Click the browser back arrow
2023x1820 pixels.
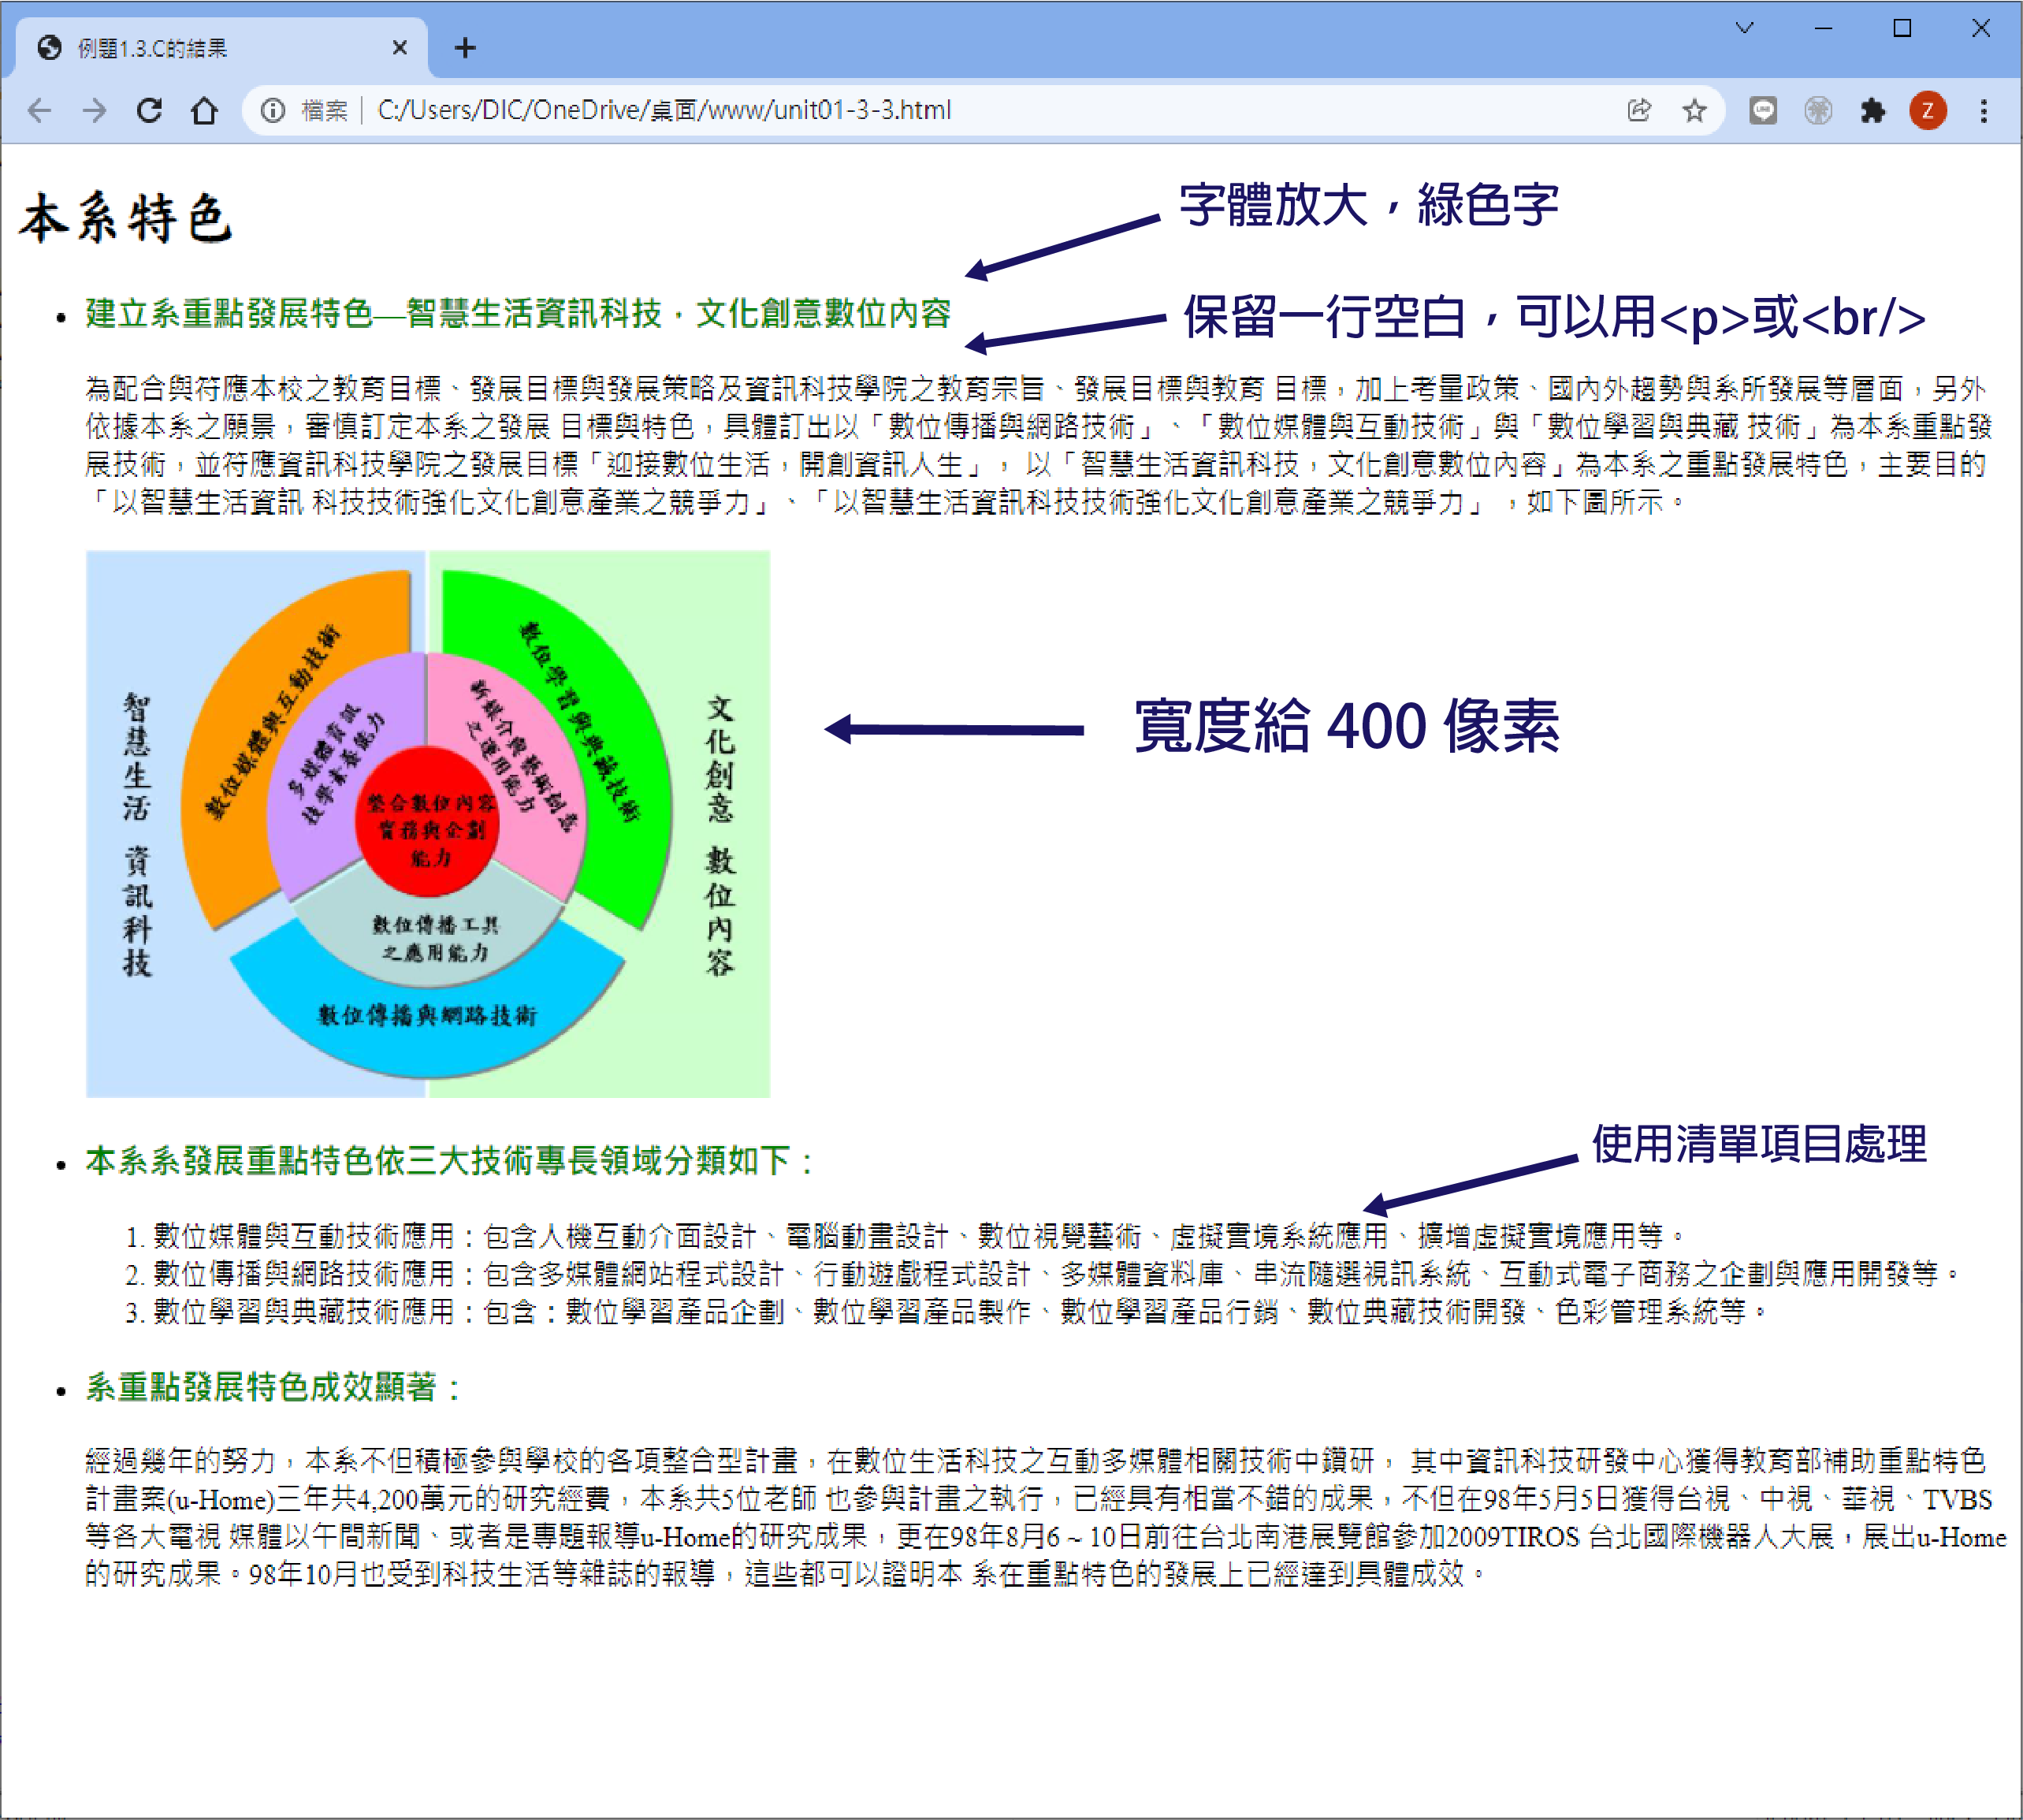tap(39, 111)
